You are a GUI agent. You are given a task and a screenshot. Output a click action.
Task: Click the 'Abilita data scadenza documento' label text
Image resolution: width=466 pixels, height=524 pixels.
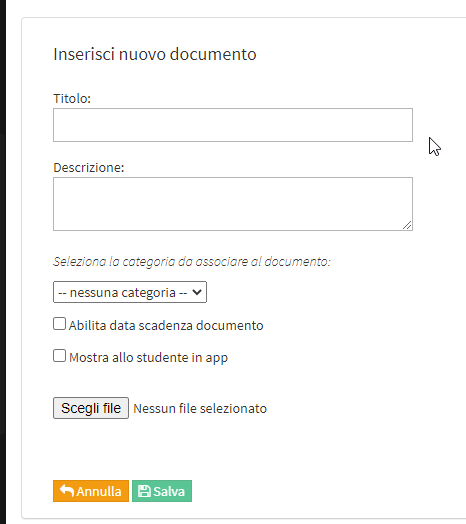(x=166, y=325)
